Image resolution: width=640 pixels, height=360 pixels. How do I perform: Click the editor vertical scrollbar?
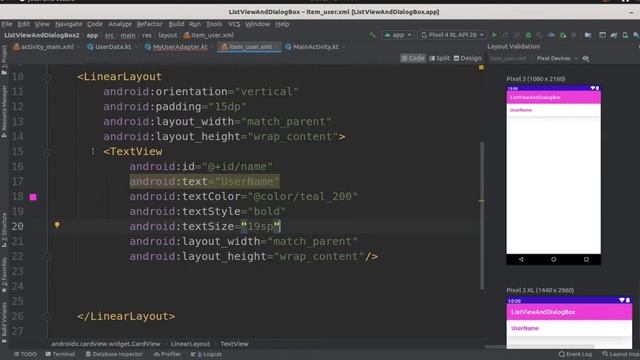pos(482,215)
